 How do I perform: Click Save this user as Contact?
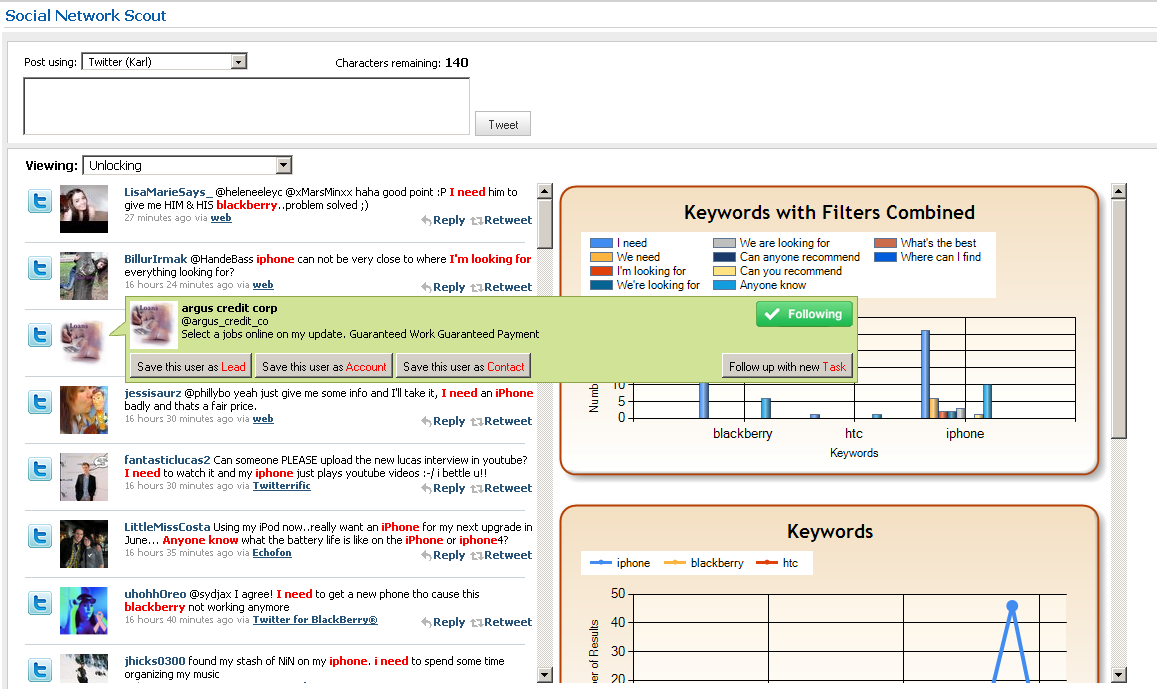click(463, 367)
